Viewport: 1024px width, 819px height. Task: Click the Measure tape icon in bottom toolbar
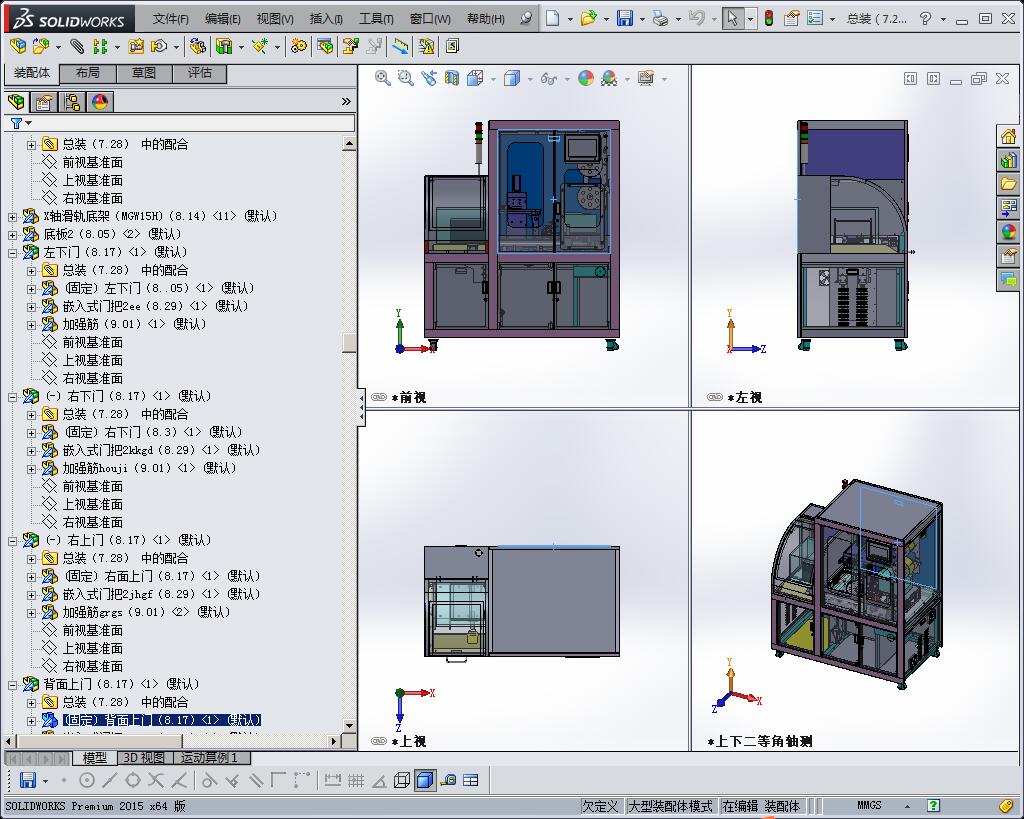[448, 780]
